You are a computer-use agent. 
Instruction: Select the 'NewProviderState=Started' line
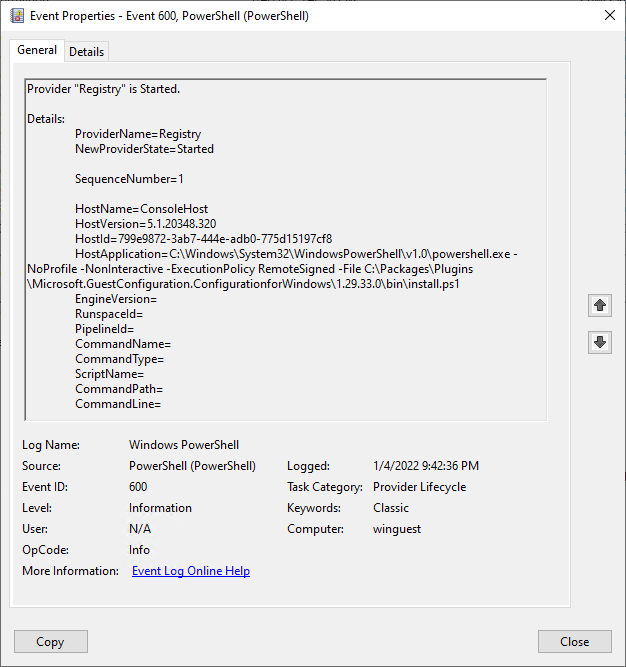pyautogui.click(x=144, y=149)
